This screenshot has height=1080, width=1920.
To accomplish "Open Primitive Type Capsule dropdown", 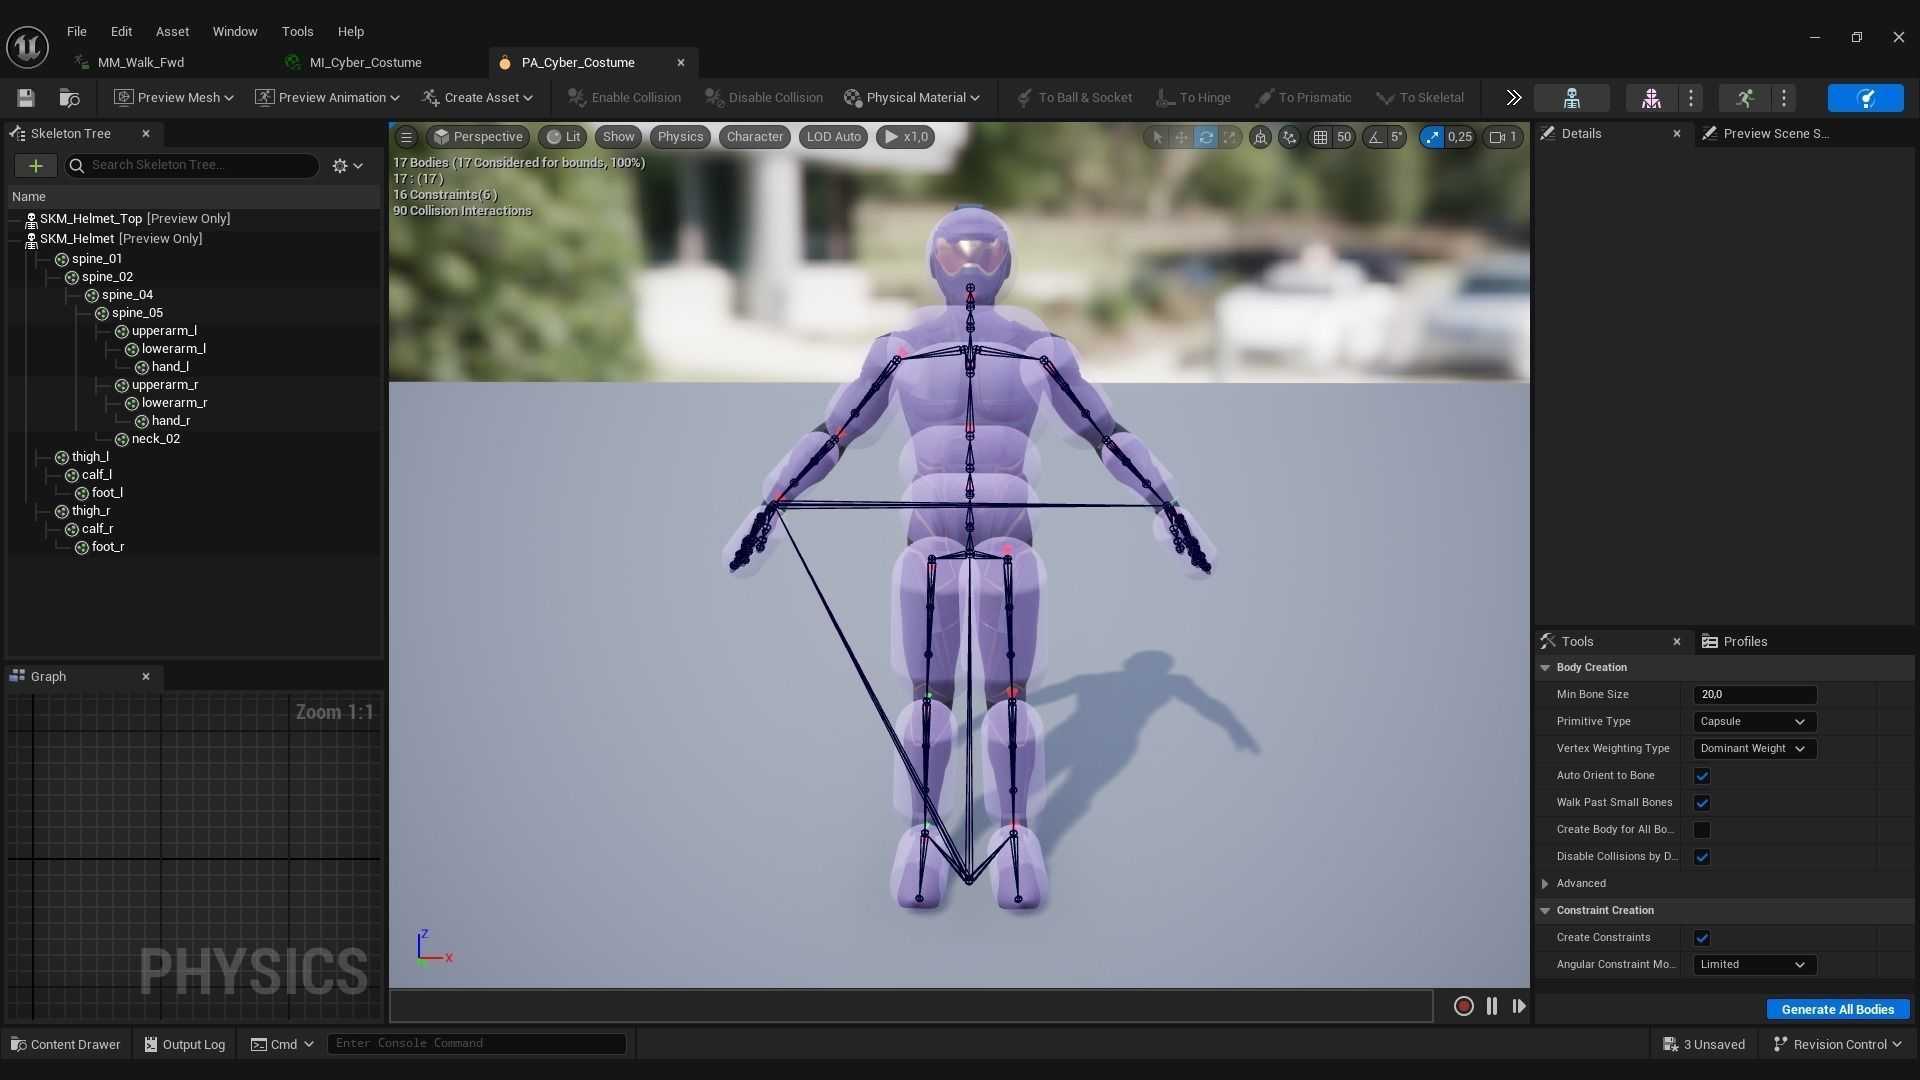I will click(1753, 722).
